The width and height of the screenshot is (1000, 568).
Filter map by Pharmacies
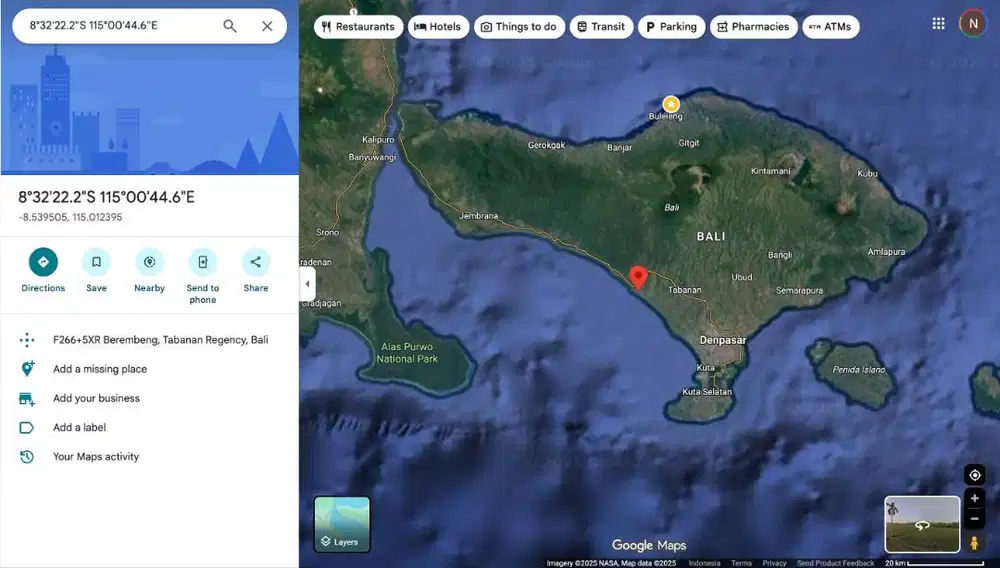753,27
